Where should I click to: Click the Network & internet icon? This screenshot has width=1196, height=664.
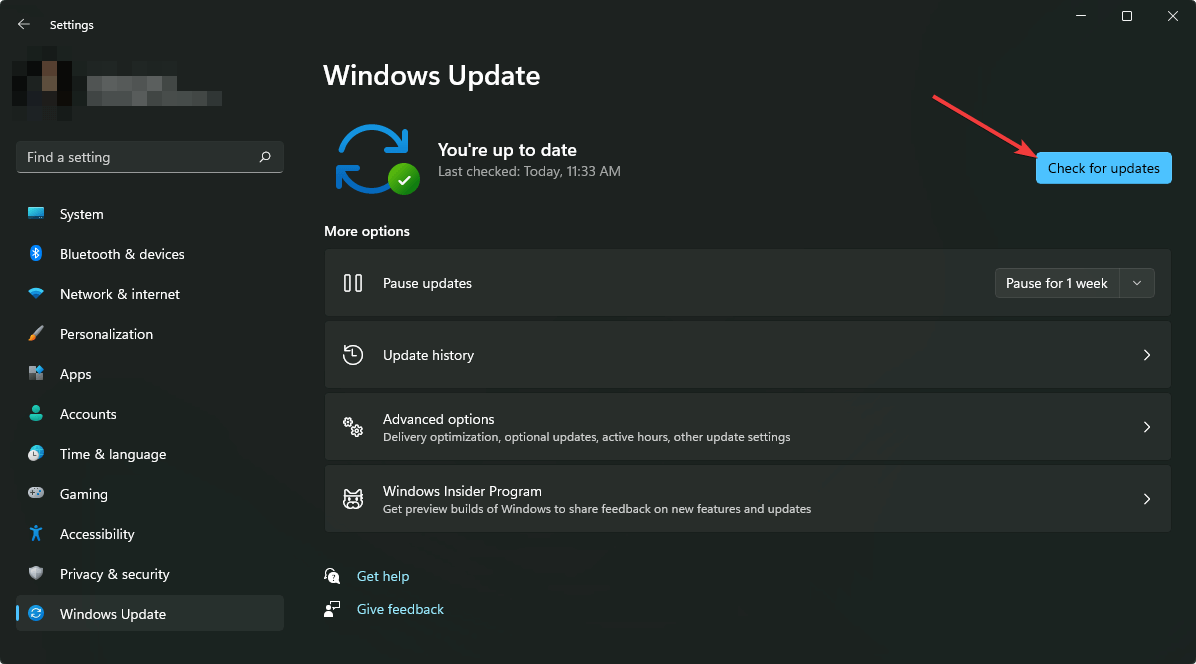pyautogui.click(x=35, y=294)
